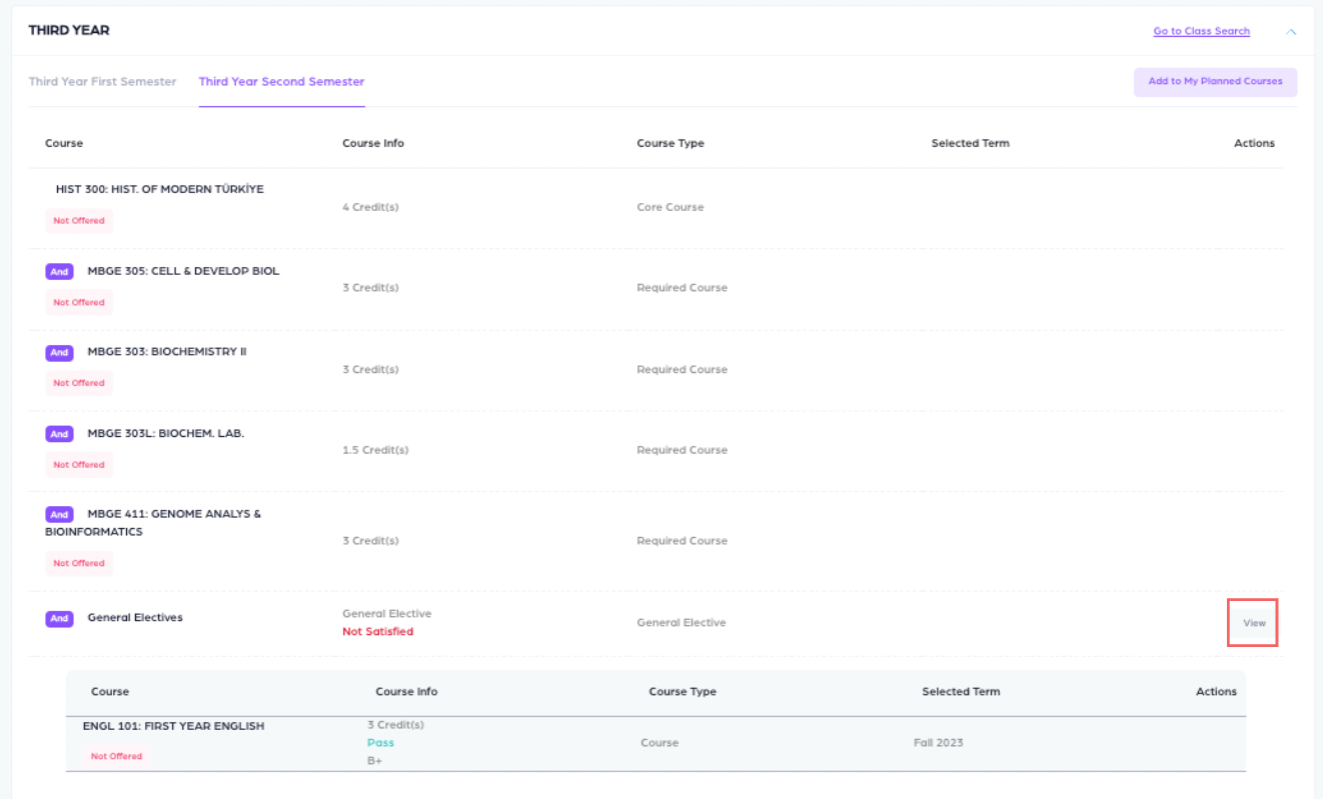Click MBGE 303L: Biochem. Lab. course title
1323x799 pixels.
166,434
